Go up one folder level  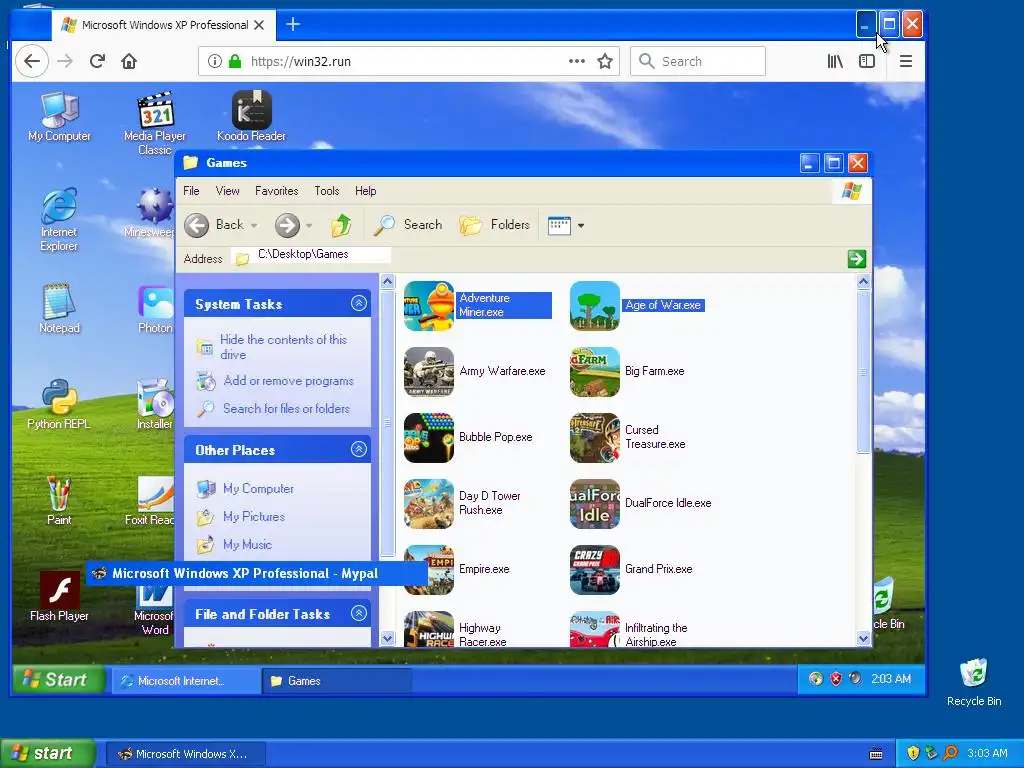(x=340, y=225)
